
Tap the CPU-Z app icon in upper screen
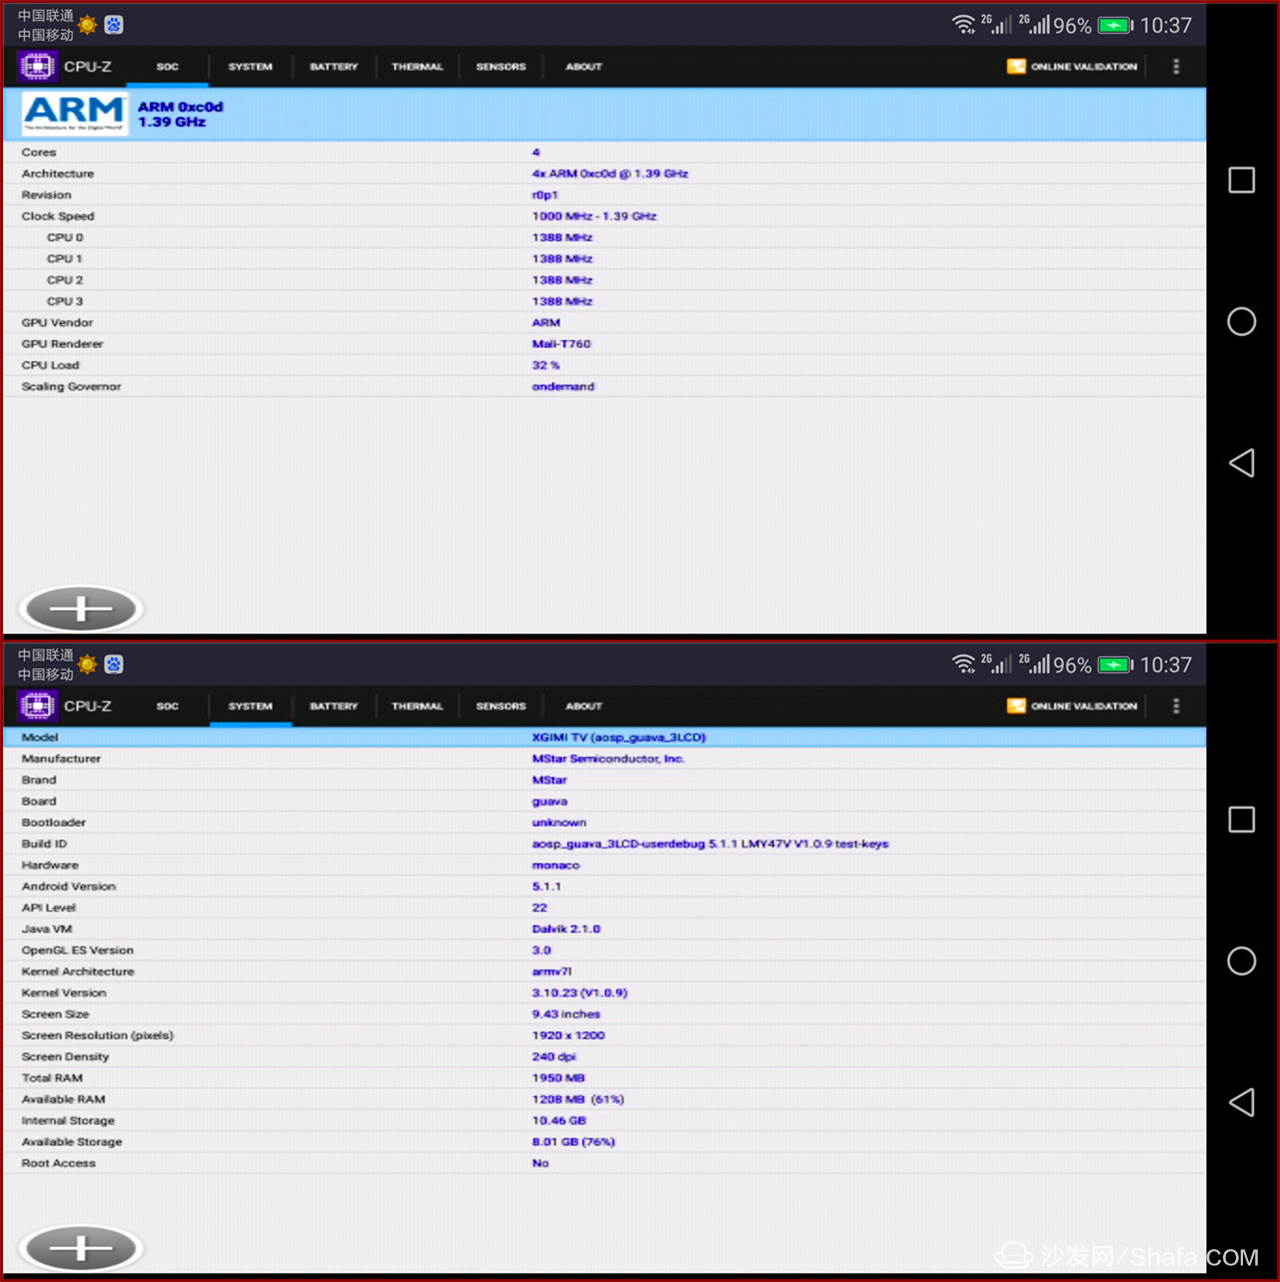pos(37,67)
